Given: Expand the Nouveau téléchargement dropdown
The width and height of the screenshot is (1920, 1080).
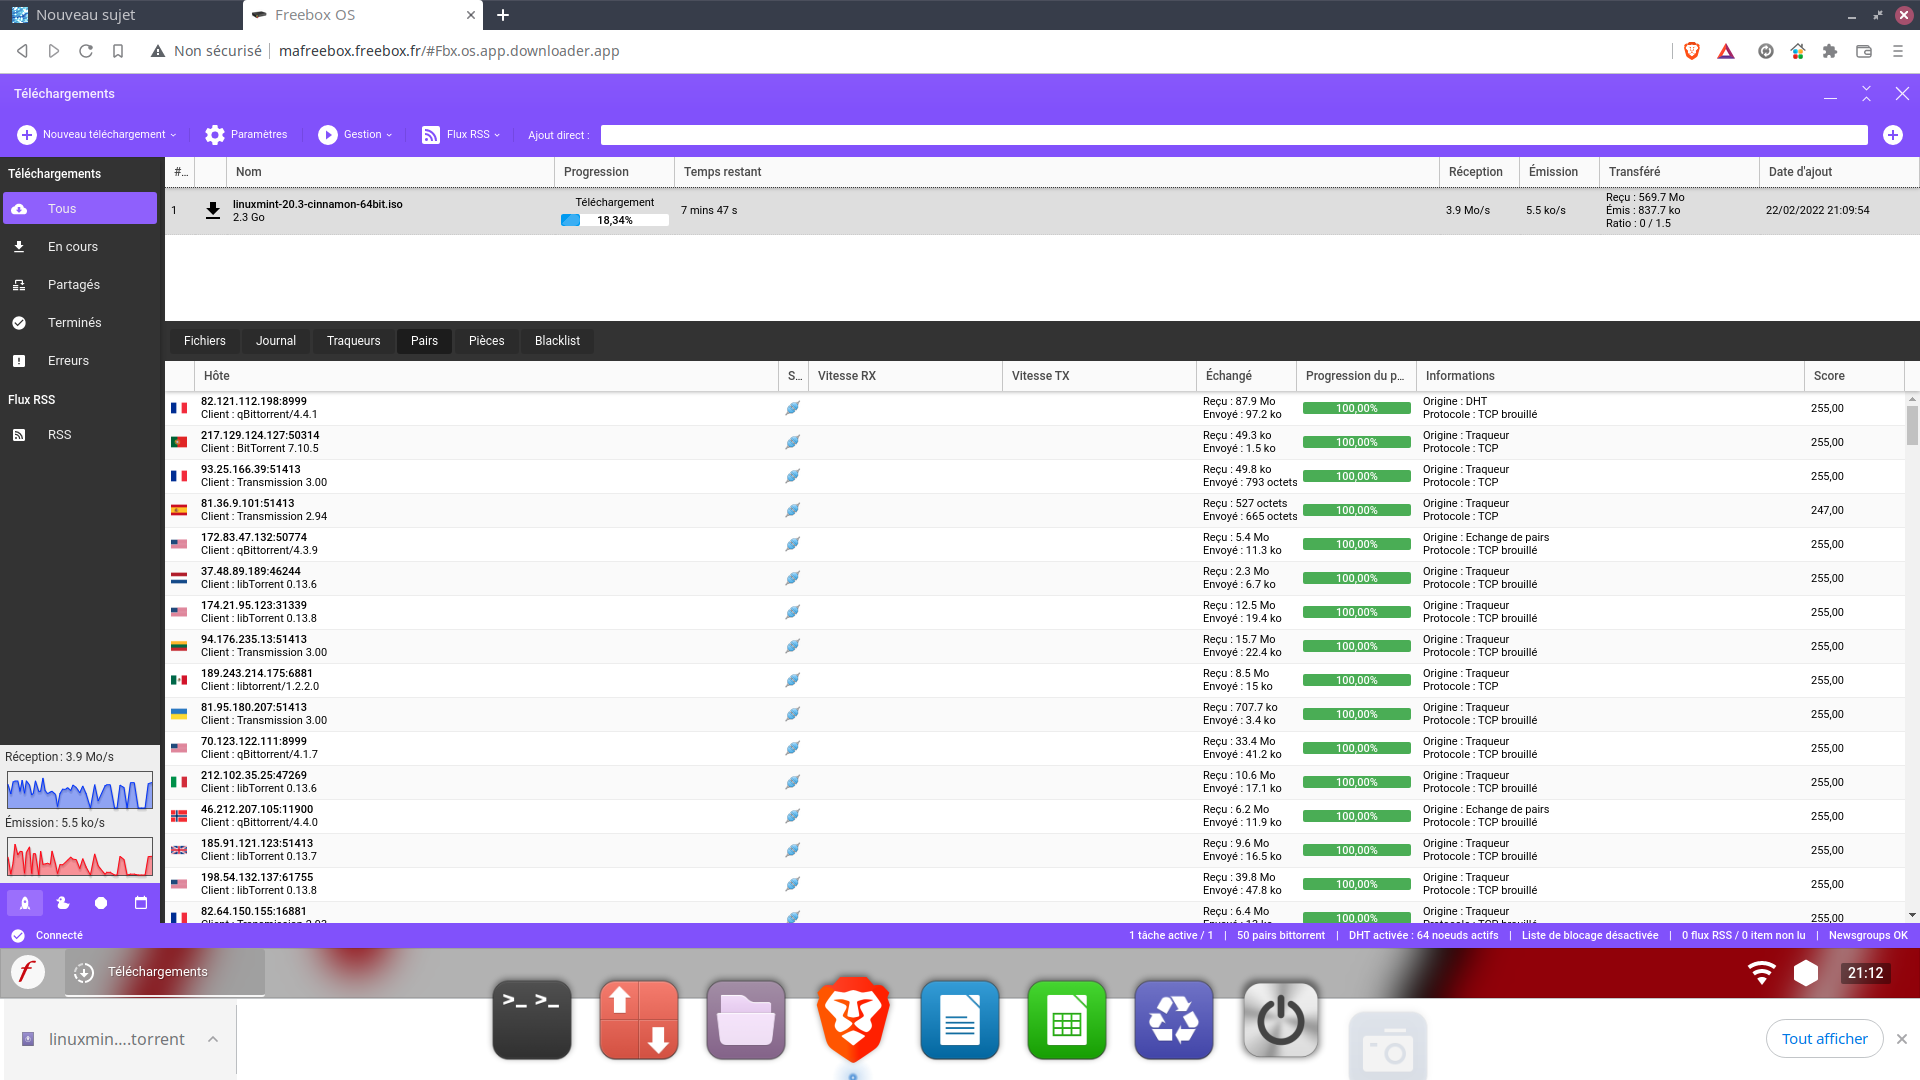Looking at the screenshot, I should coord(97,135).
